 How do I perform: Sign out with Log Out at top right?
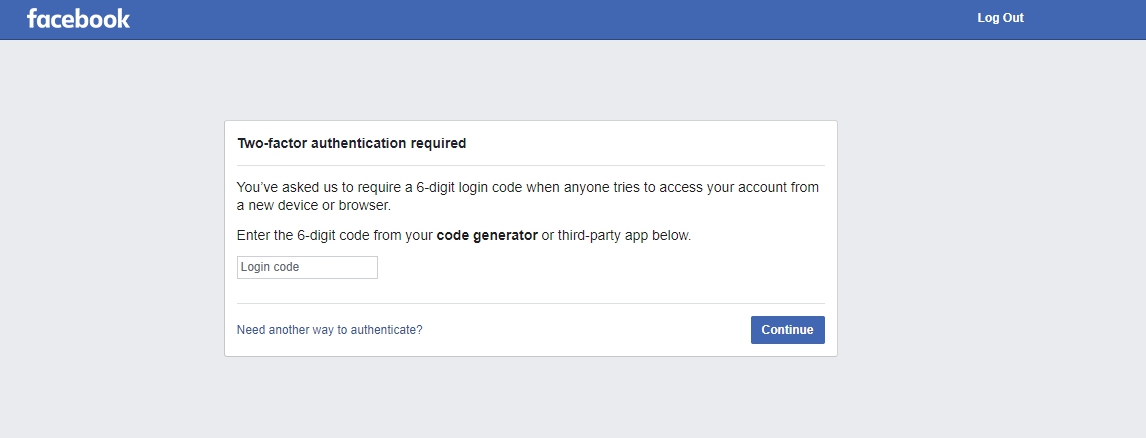tap(1000, 18)
